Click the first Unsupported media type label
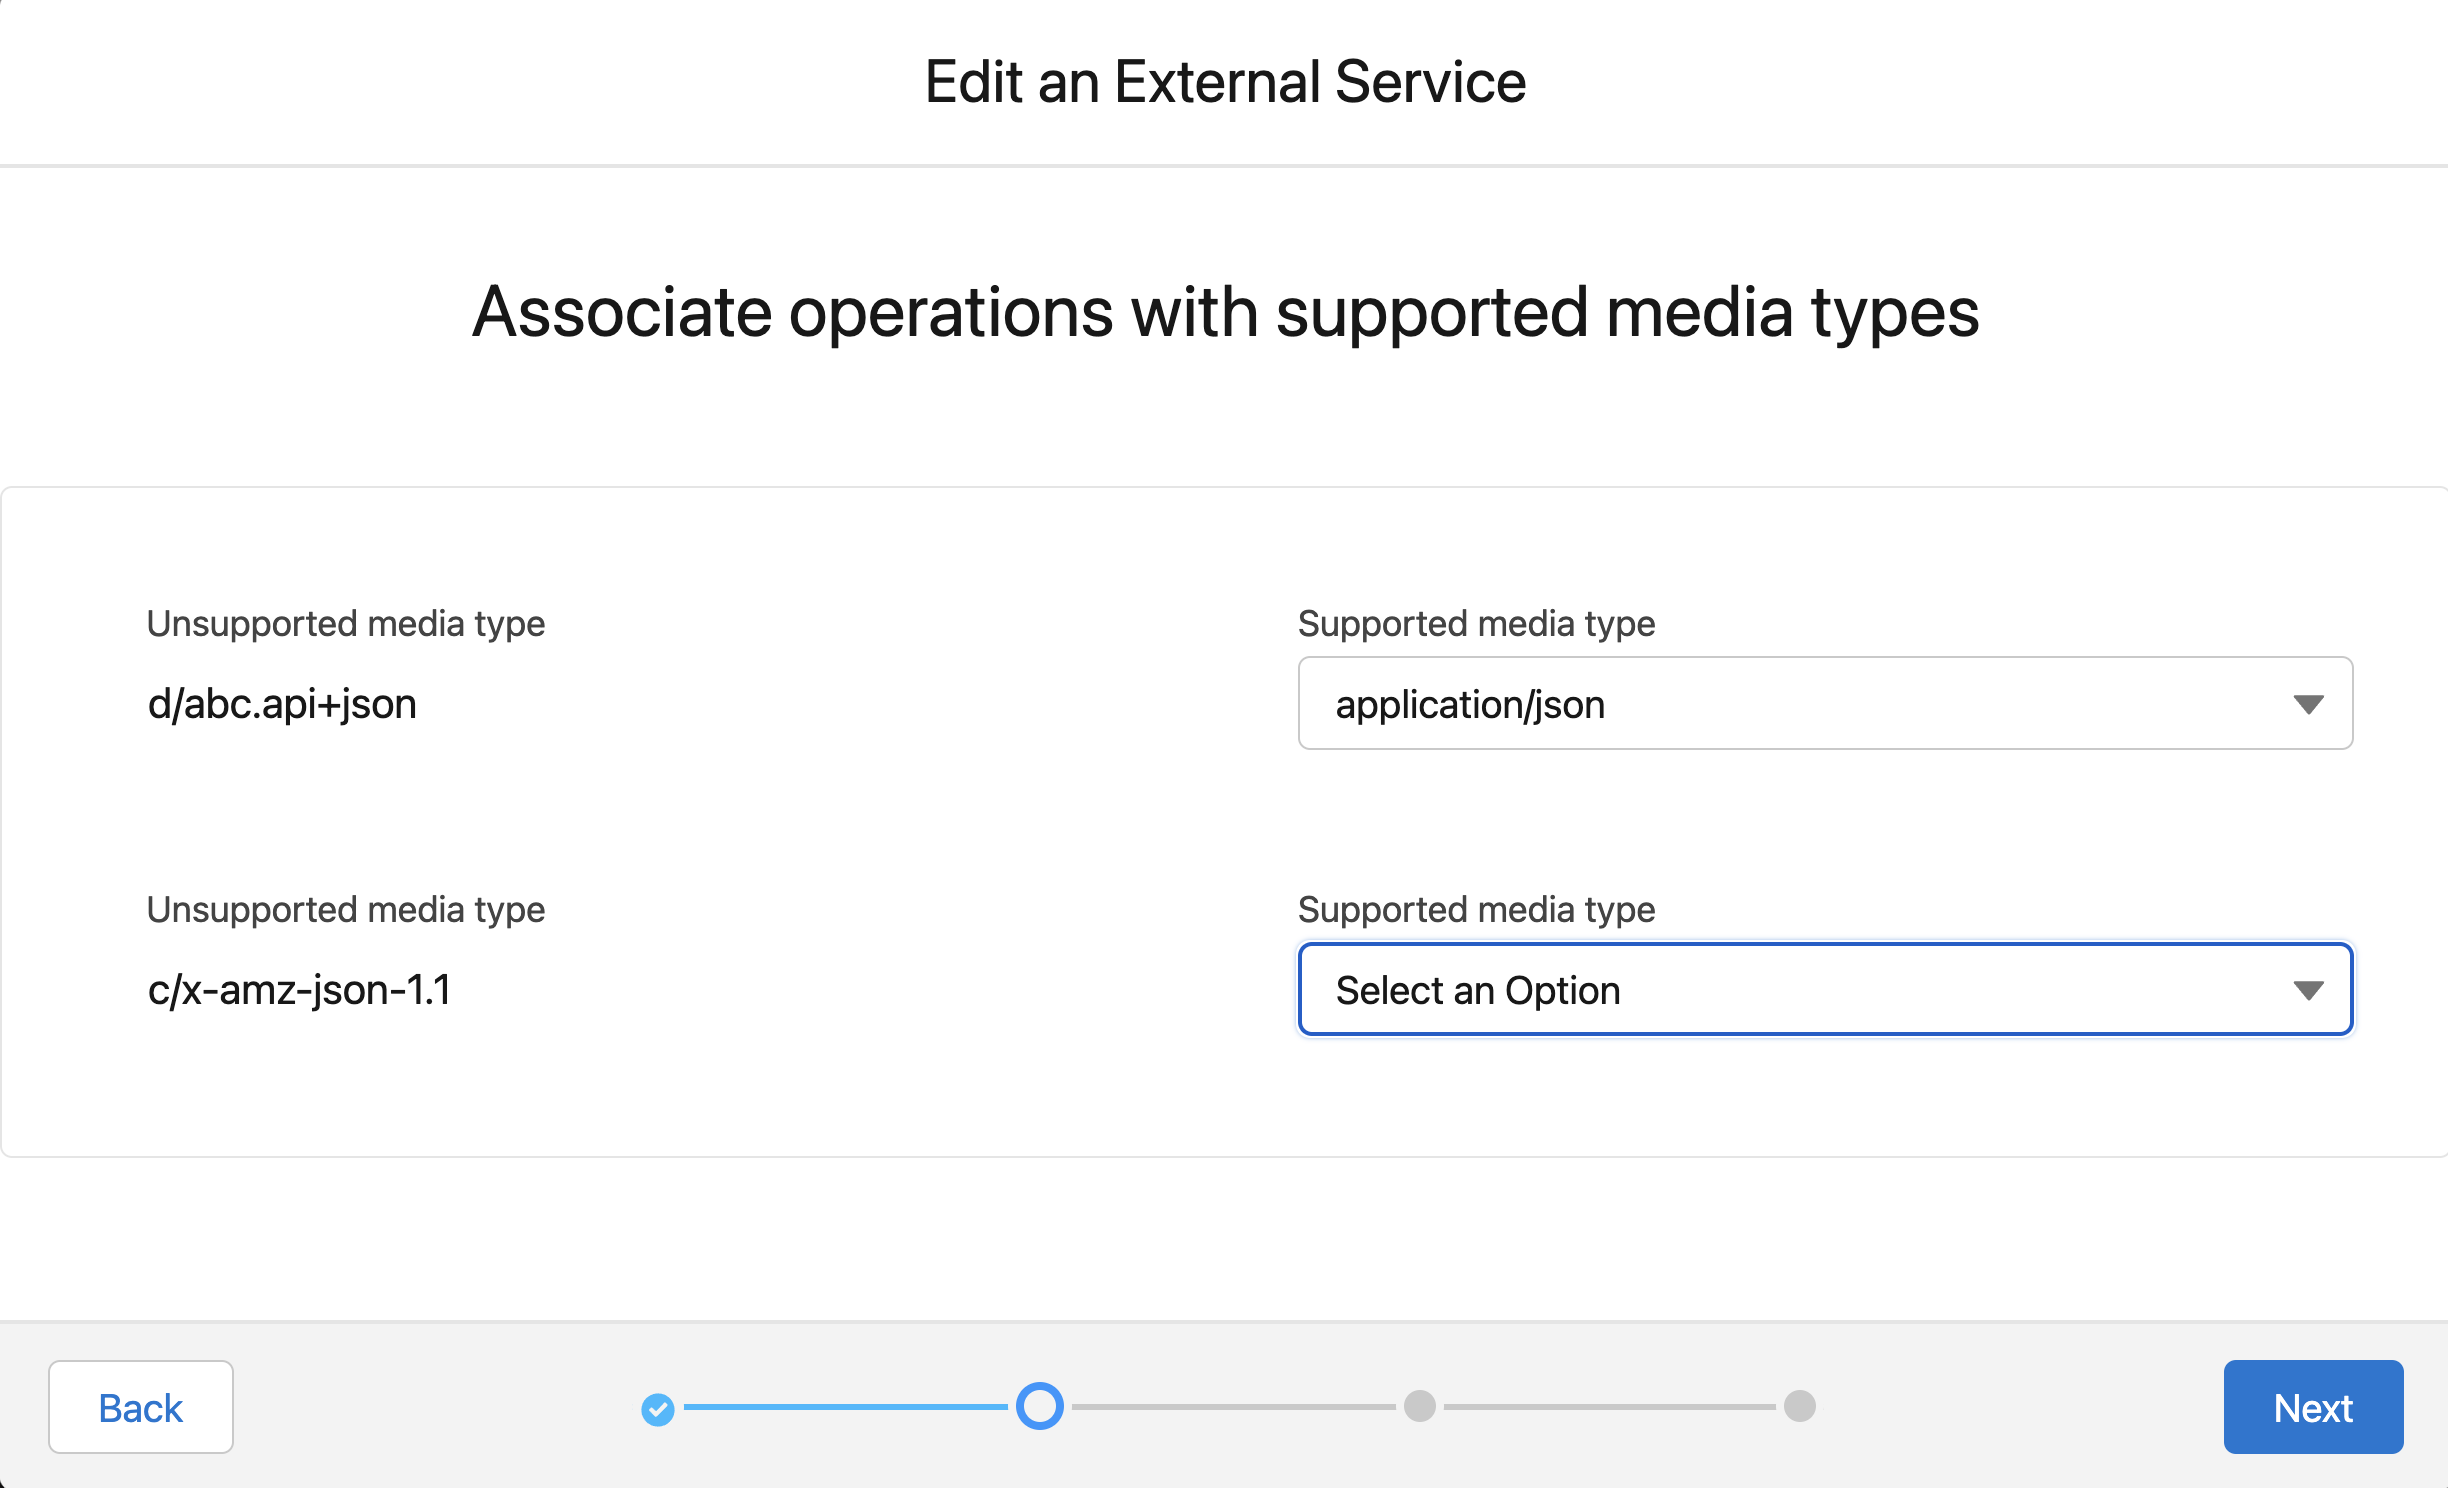 (346, 623)
